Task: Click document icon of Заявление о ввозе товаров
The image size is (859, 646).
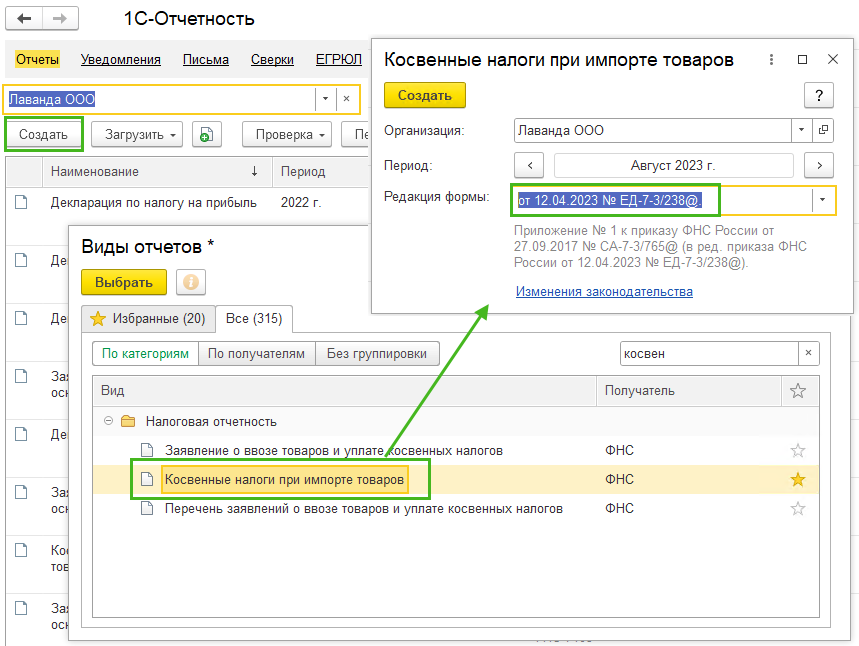Action: (x=147, y=450)
